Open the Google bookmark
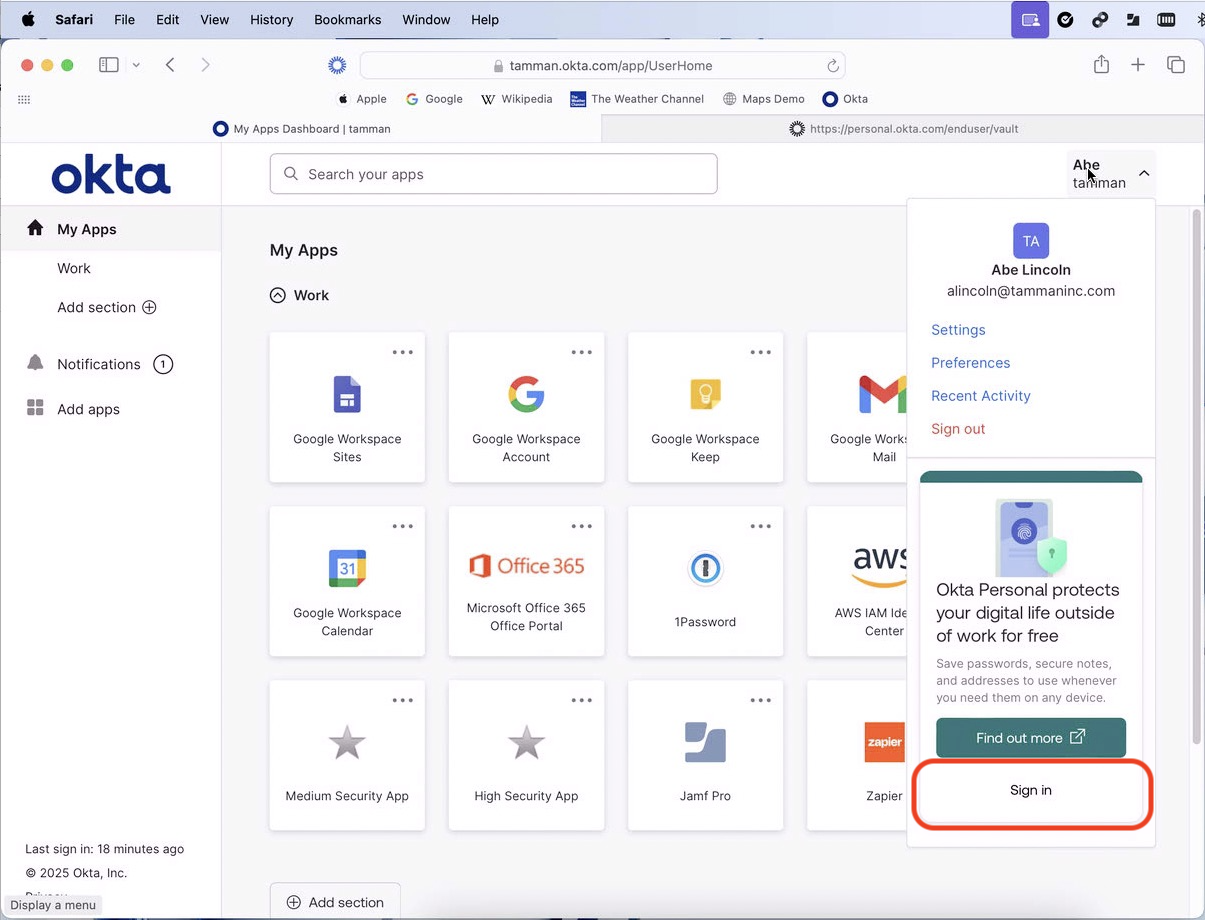The height and width of the screenshot is (920, 1205). (434, 99)
